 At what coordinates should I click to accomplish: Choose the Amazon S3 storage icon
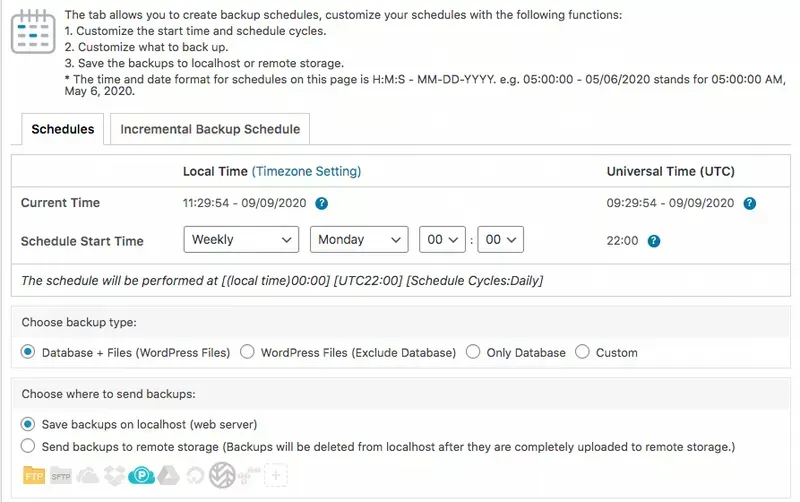(249, 475)
